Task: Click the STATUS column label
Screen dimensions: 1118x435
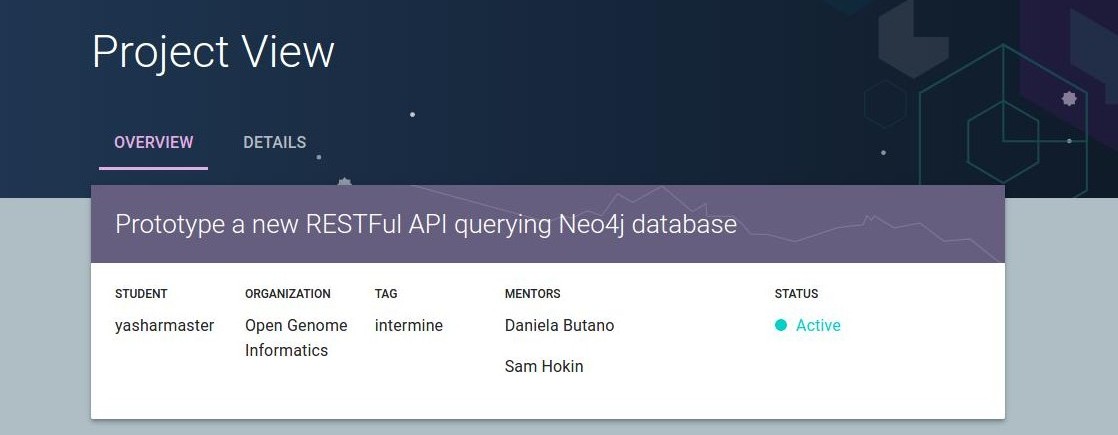Action: point(796,294)
